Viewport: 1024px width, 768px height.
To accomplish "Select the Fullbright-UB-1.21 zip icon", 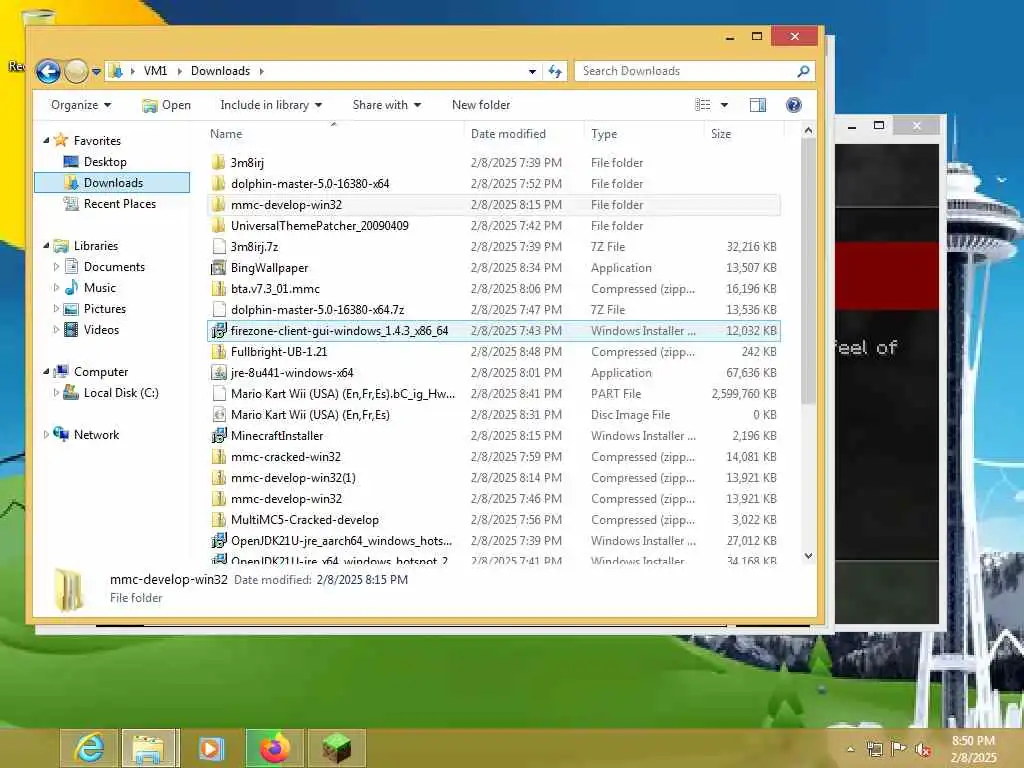I will point(219,351).
